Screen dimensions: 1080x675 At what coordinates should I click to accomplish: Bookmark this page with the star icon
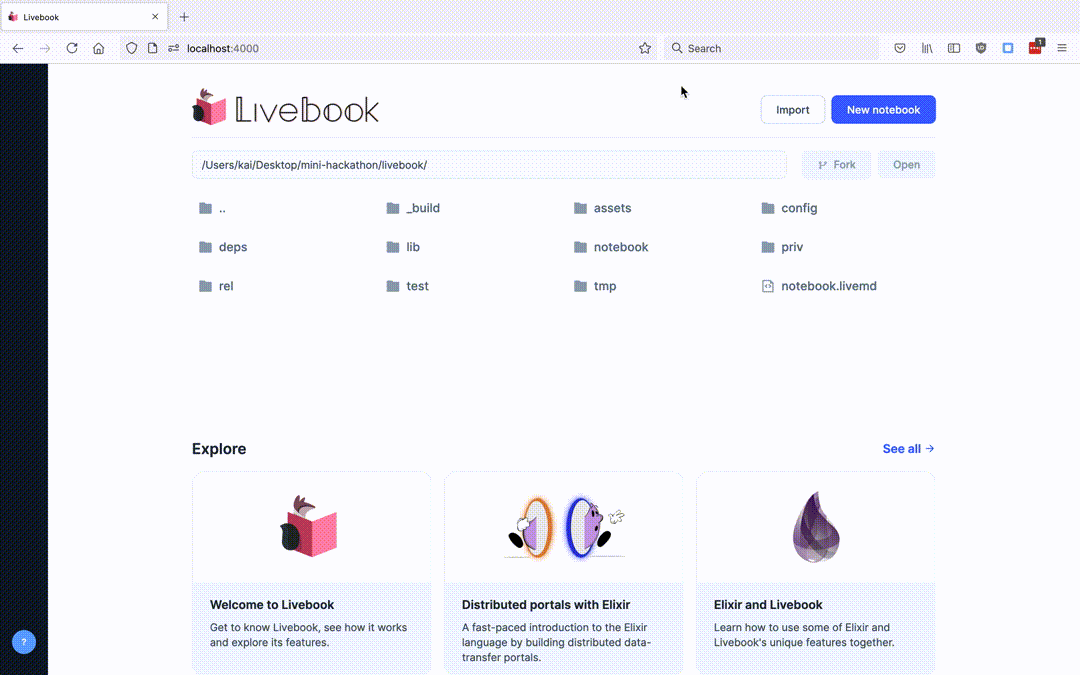[x=645, y=48]
